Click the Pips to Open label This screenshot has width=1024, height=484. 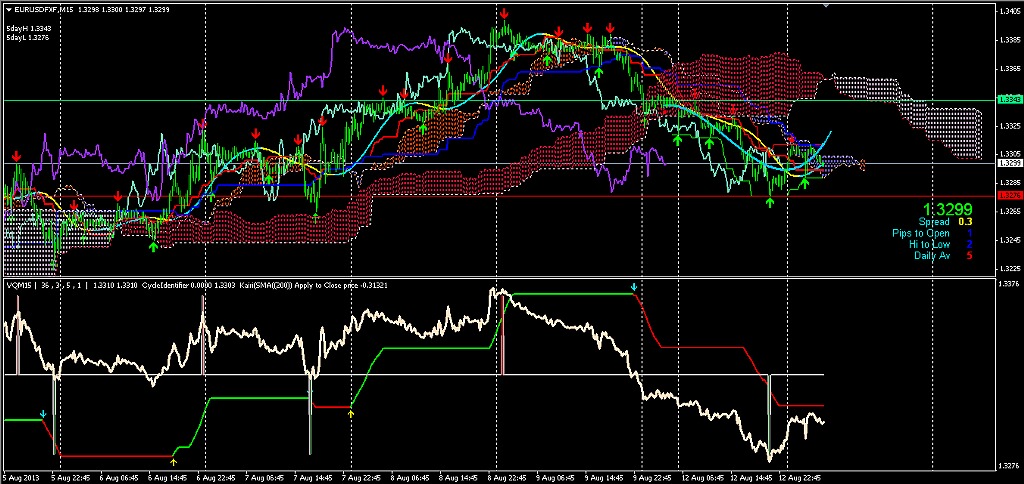(921, 233)
